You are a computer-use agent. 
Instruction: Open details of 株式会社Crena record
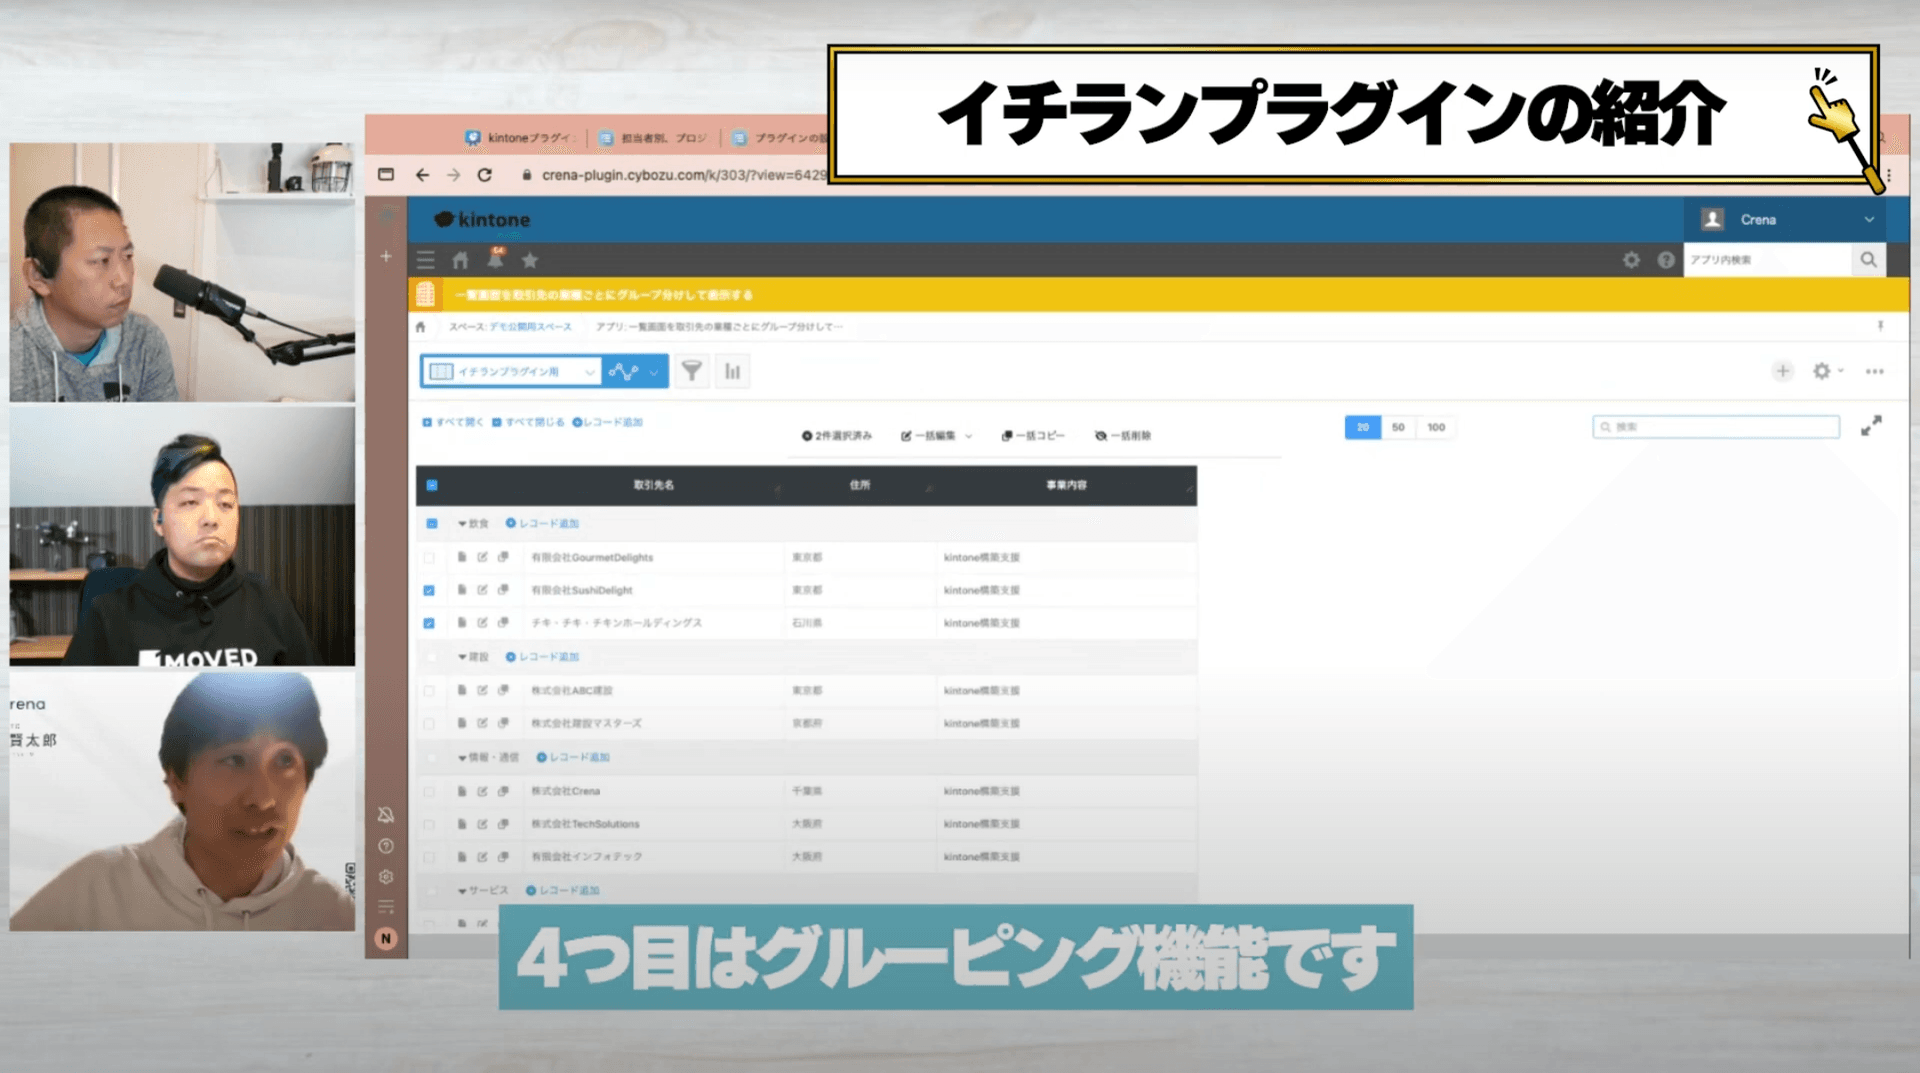coord(461,791)
